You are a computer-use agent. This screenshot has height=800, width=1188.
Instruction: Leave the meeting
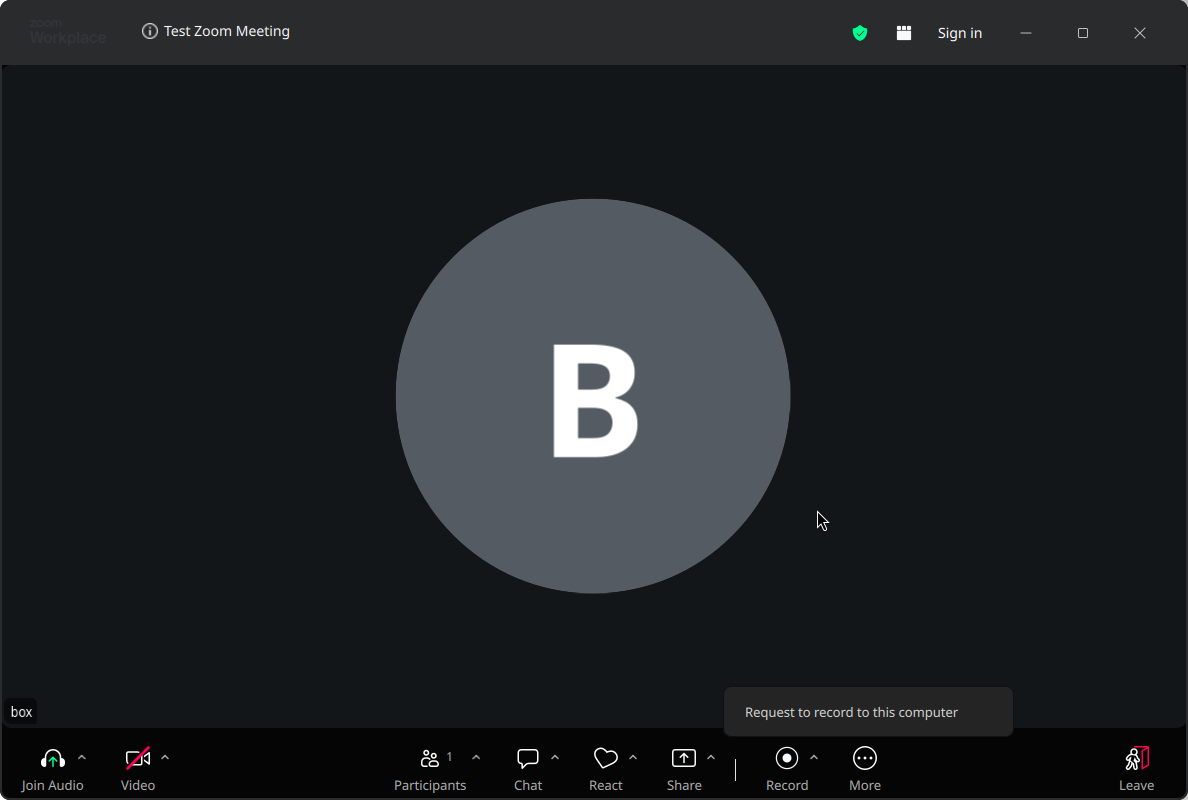[1136, 769]
